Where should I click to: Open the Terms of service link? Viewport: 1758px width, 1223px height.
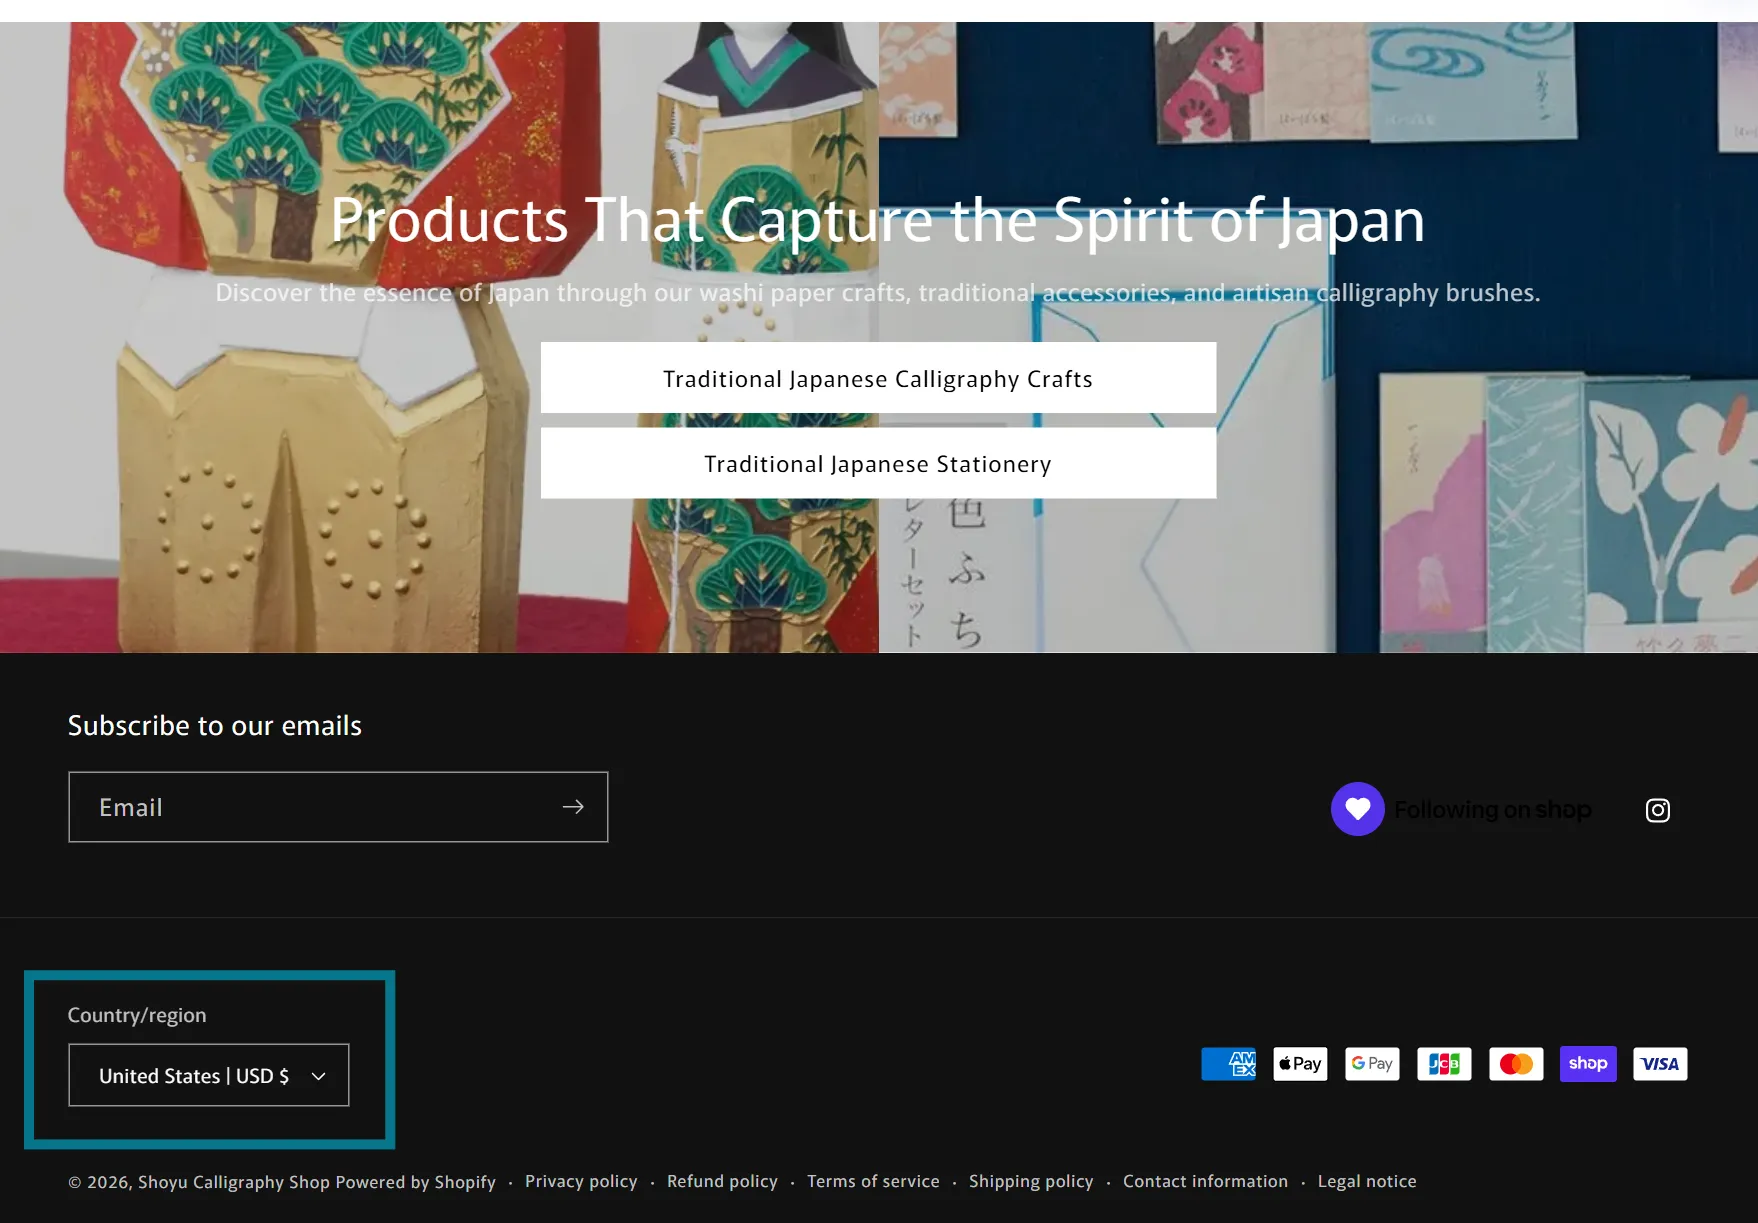click(873, 1182)
